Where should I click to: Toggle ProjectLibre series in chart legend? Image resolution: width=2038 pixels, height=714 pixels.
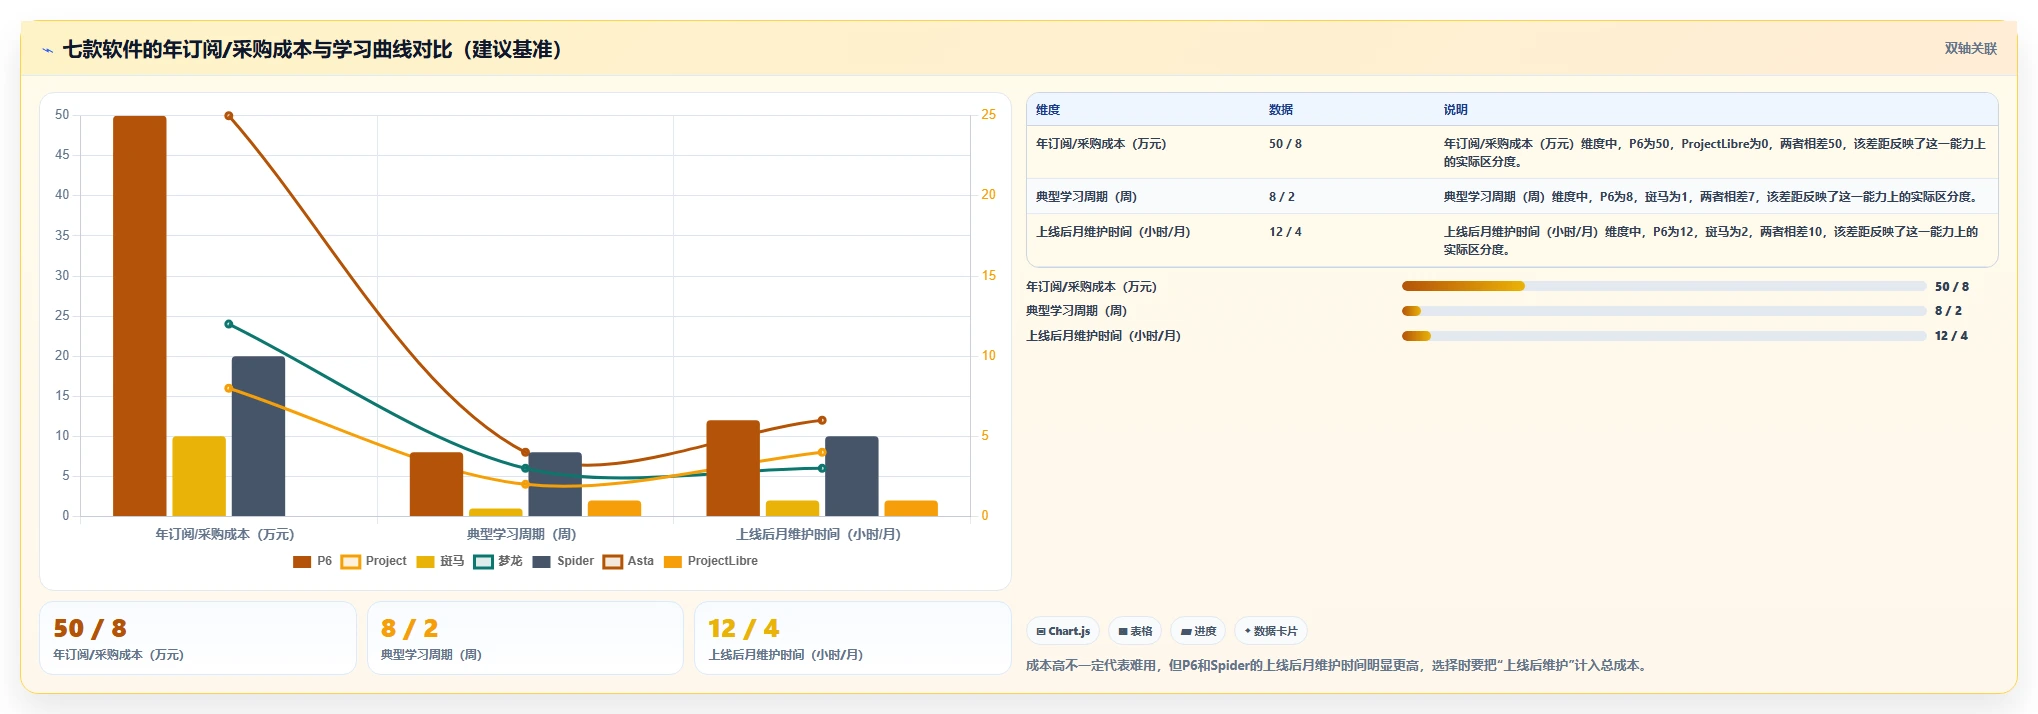pos(711,561)
